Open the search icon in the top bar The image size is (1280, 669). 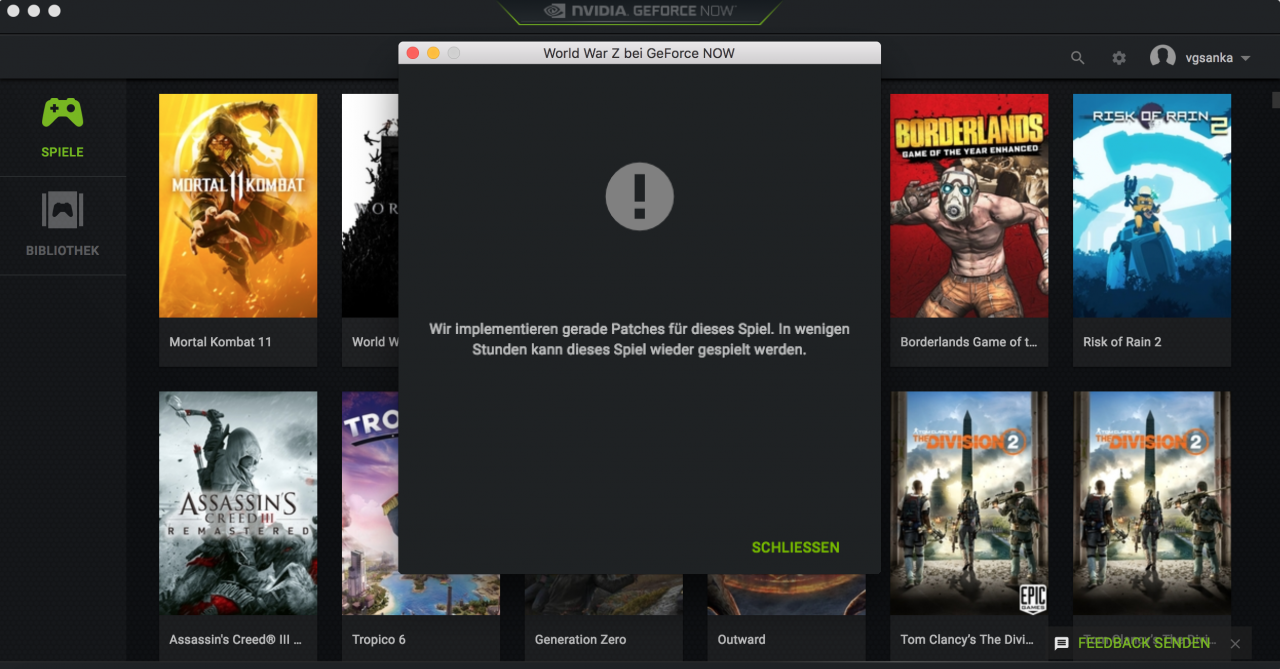coord(1077,58)
